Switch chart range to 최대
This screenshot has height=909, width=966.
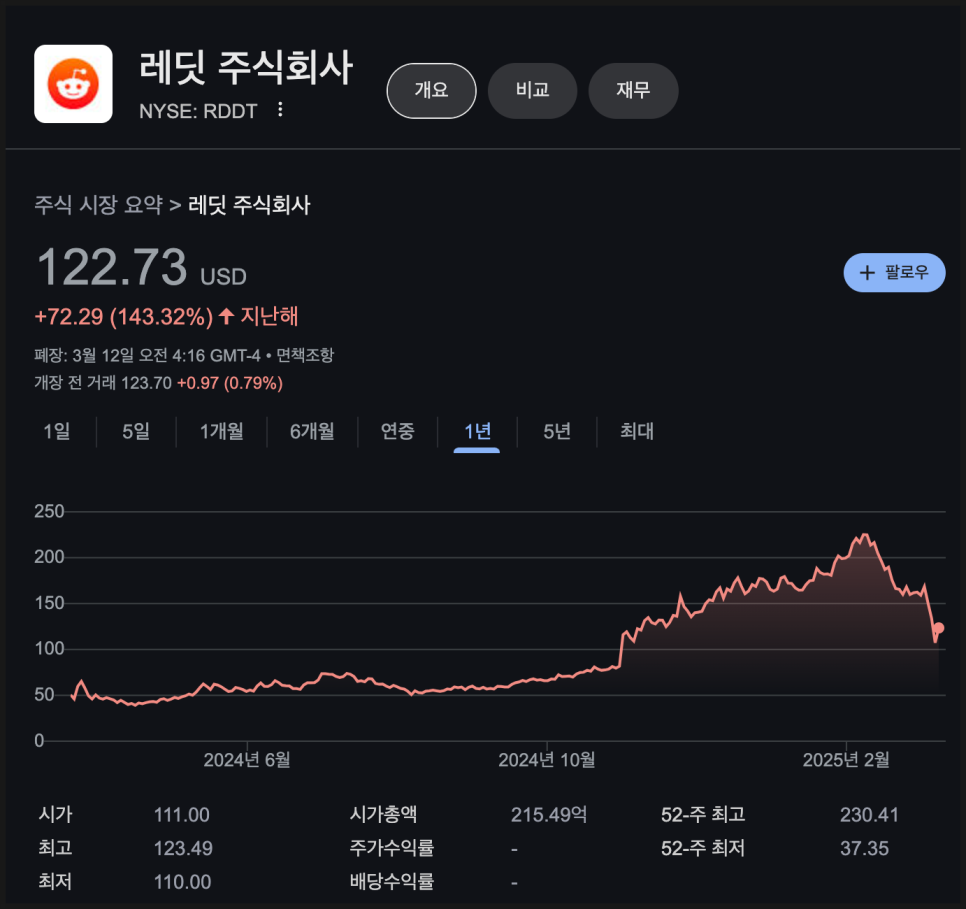636,431
